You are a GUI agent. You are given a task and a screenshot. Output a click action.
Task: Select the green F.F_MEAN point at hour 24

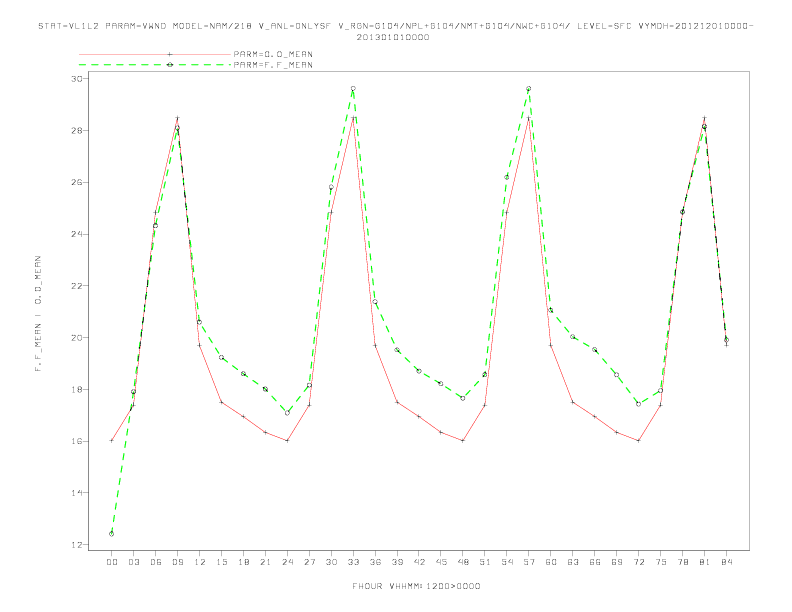tap(287, 413)
